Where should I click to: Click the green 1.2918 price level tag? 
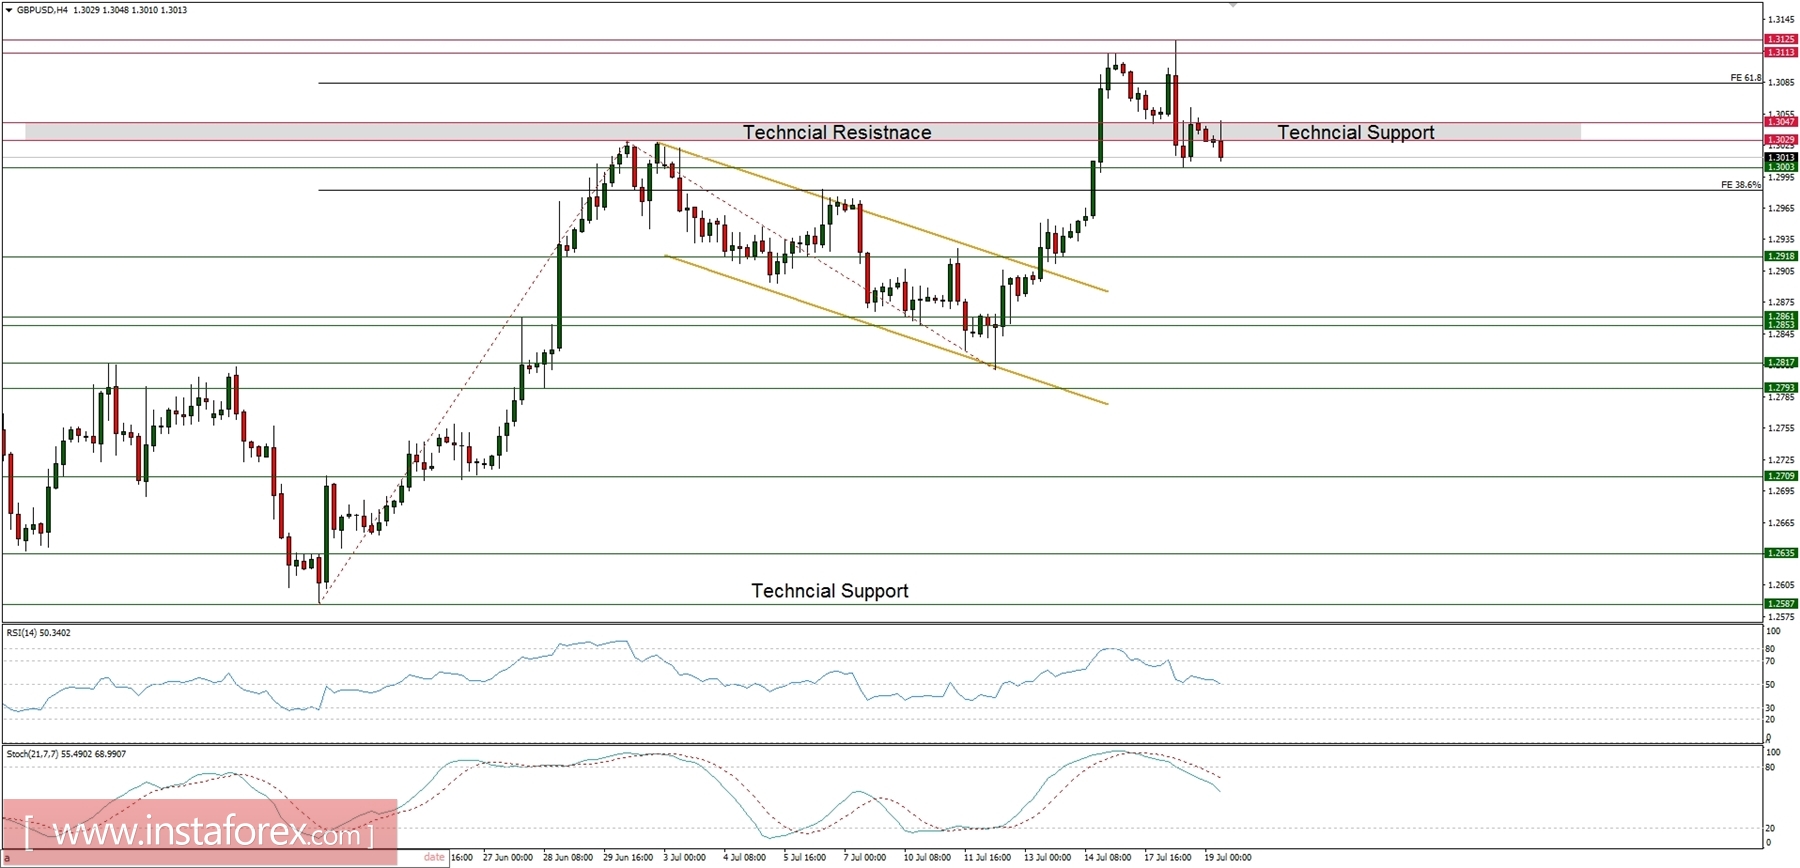1781,256
